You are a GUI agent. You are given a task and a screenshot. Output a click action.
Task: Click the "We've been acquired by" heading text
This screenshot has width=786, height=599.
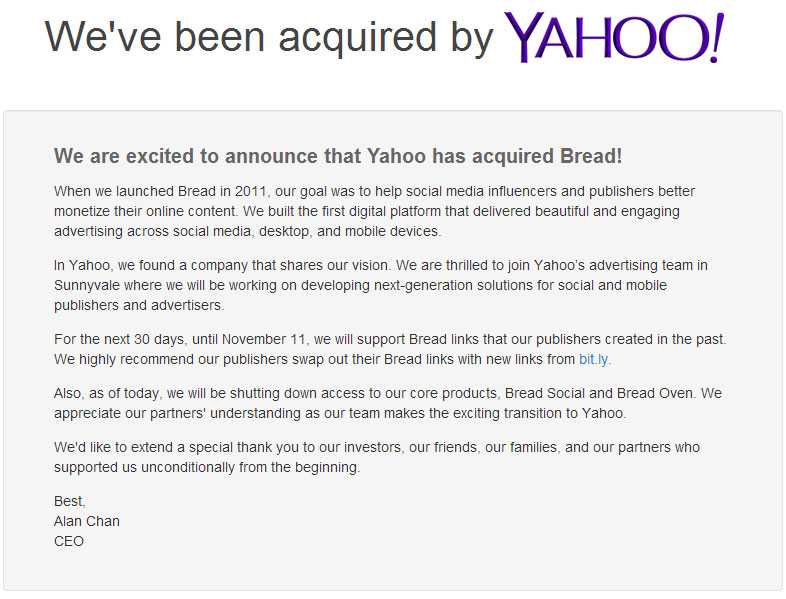point(270,38)
